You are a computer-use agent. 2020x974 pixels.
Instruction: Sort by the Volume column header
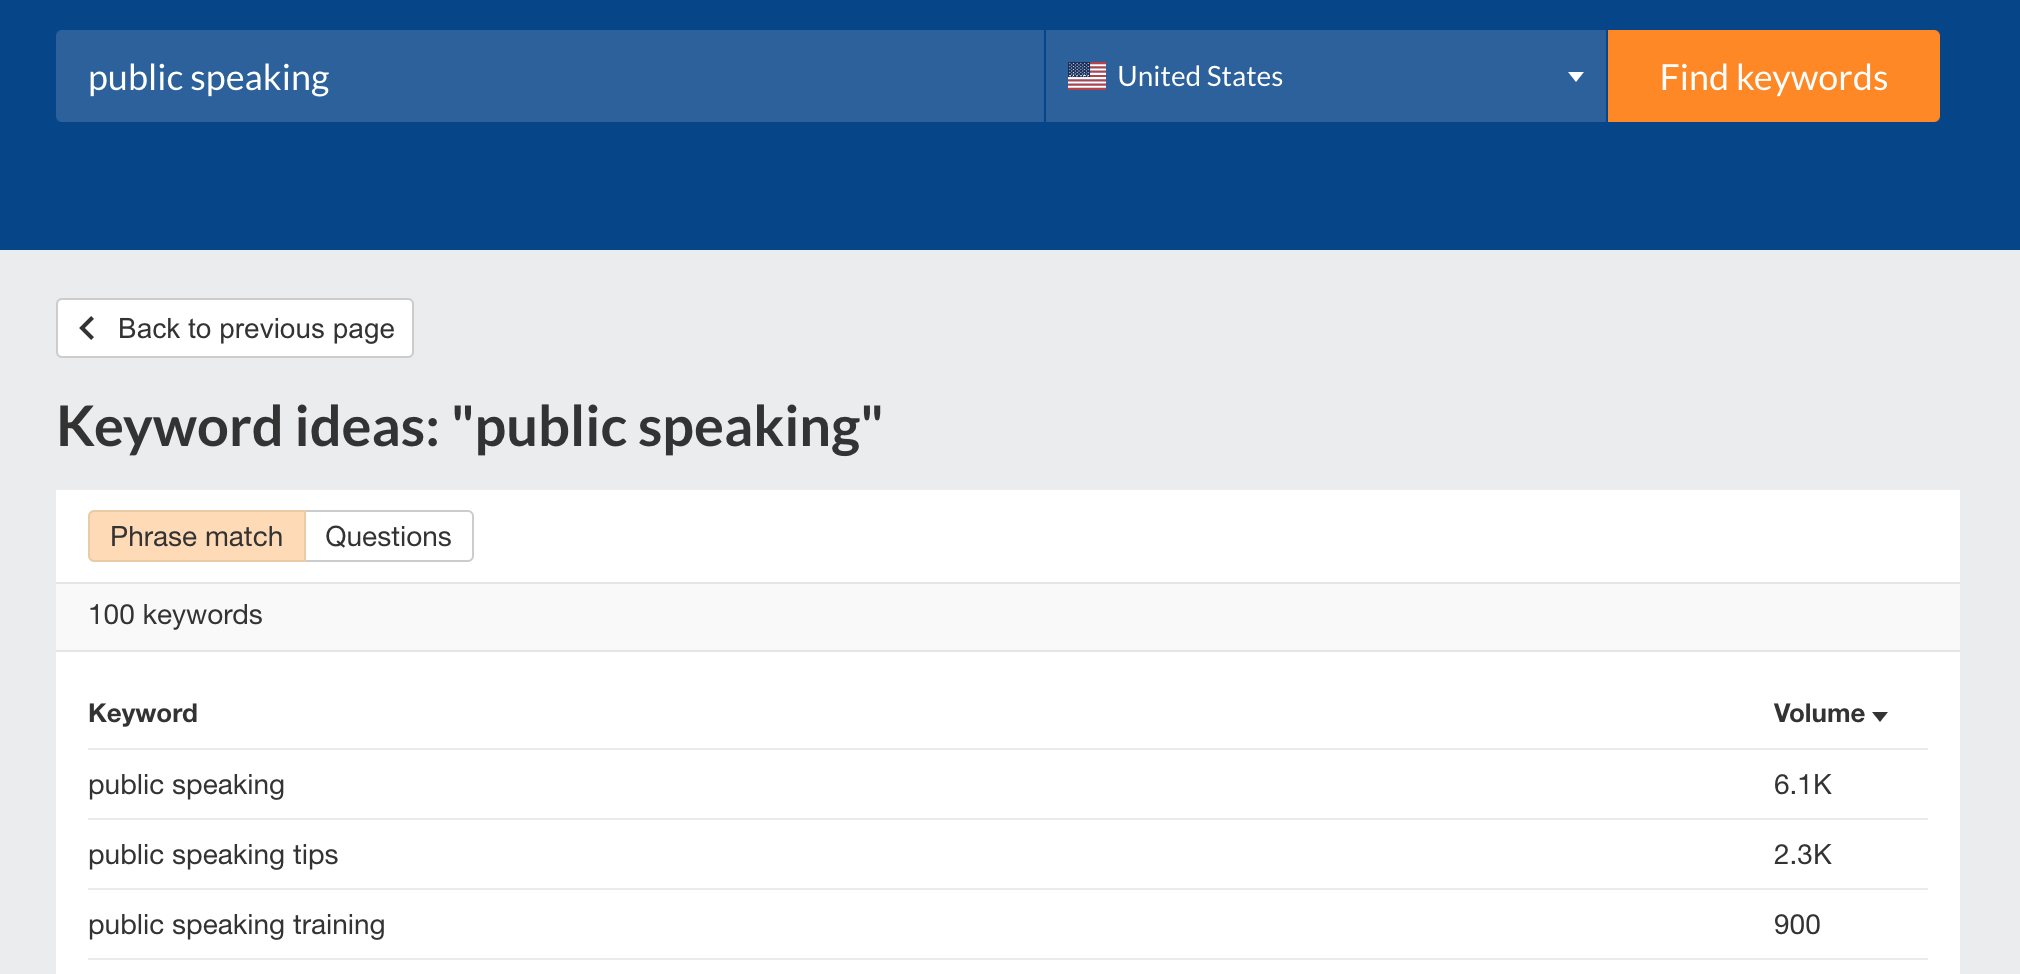coord(1830,713)
